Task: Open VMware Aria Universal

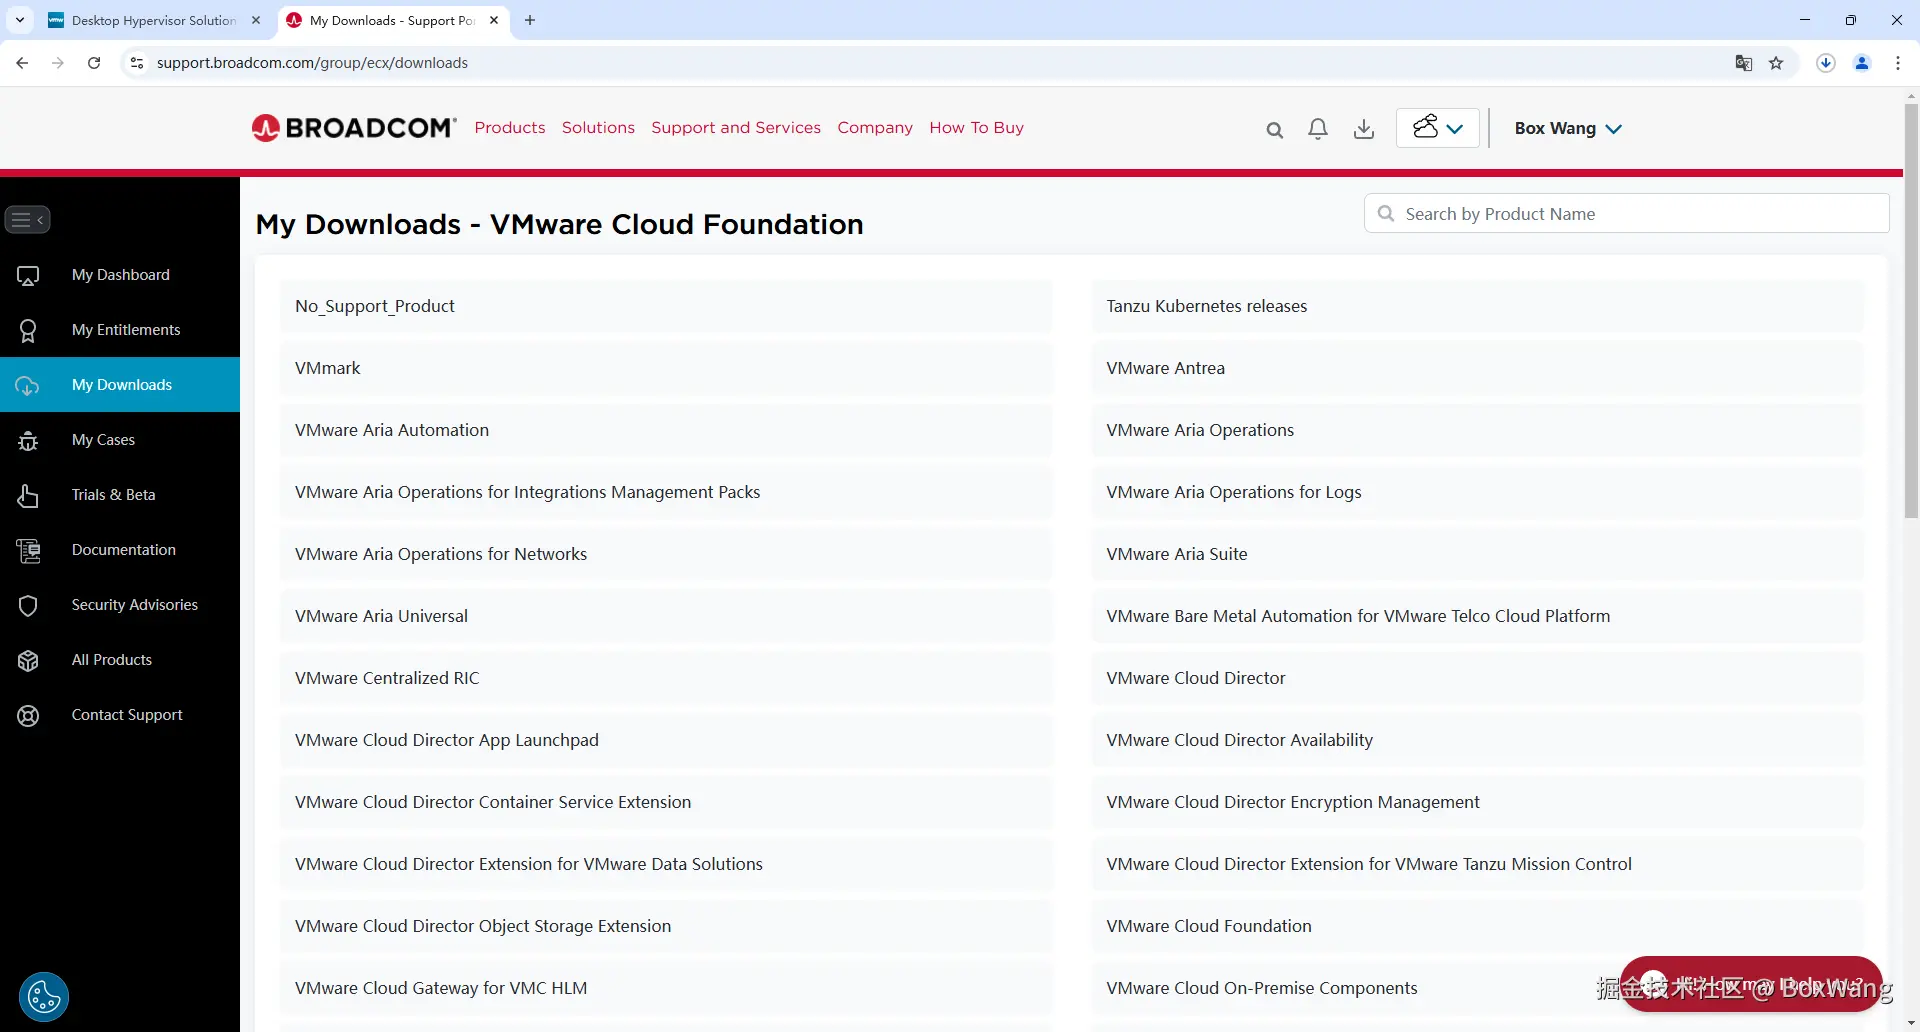Action: [x=666, y=616]
